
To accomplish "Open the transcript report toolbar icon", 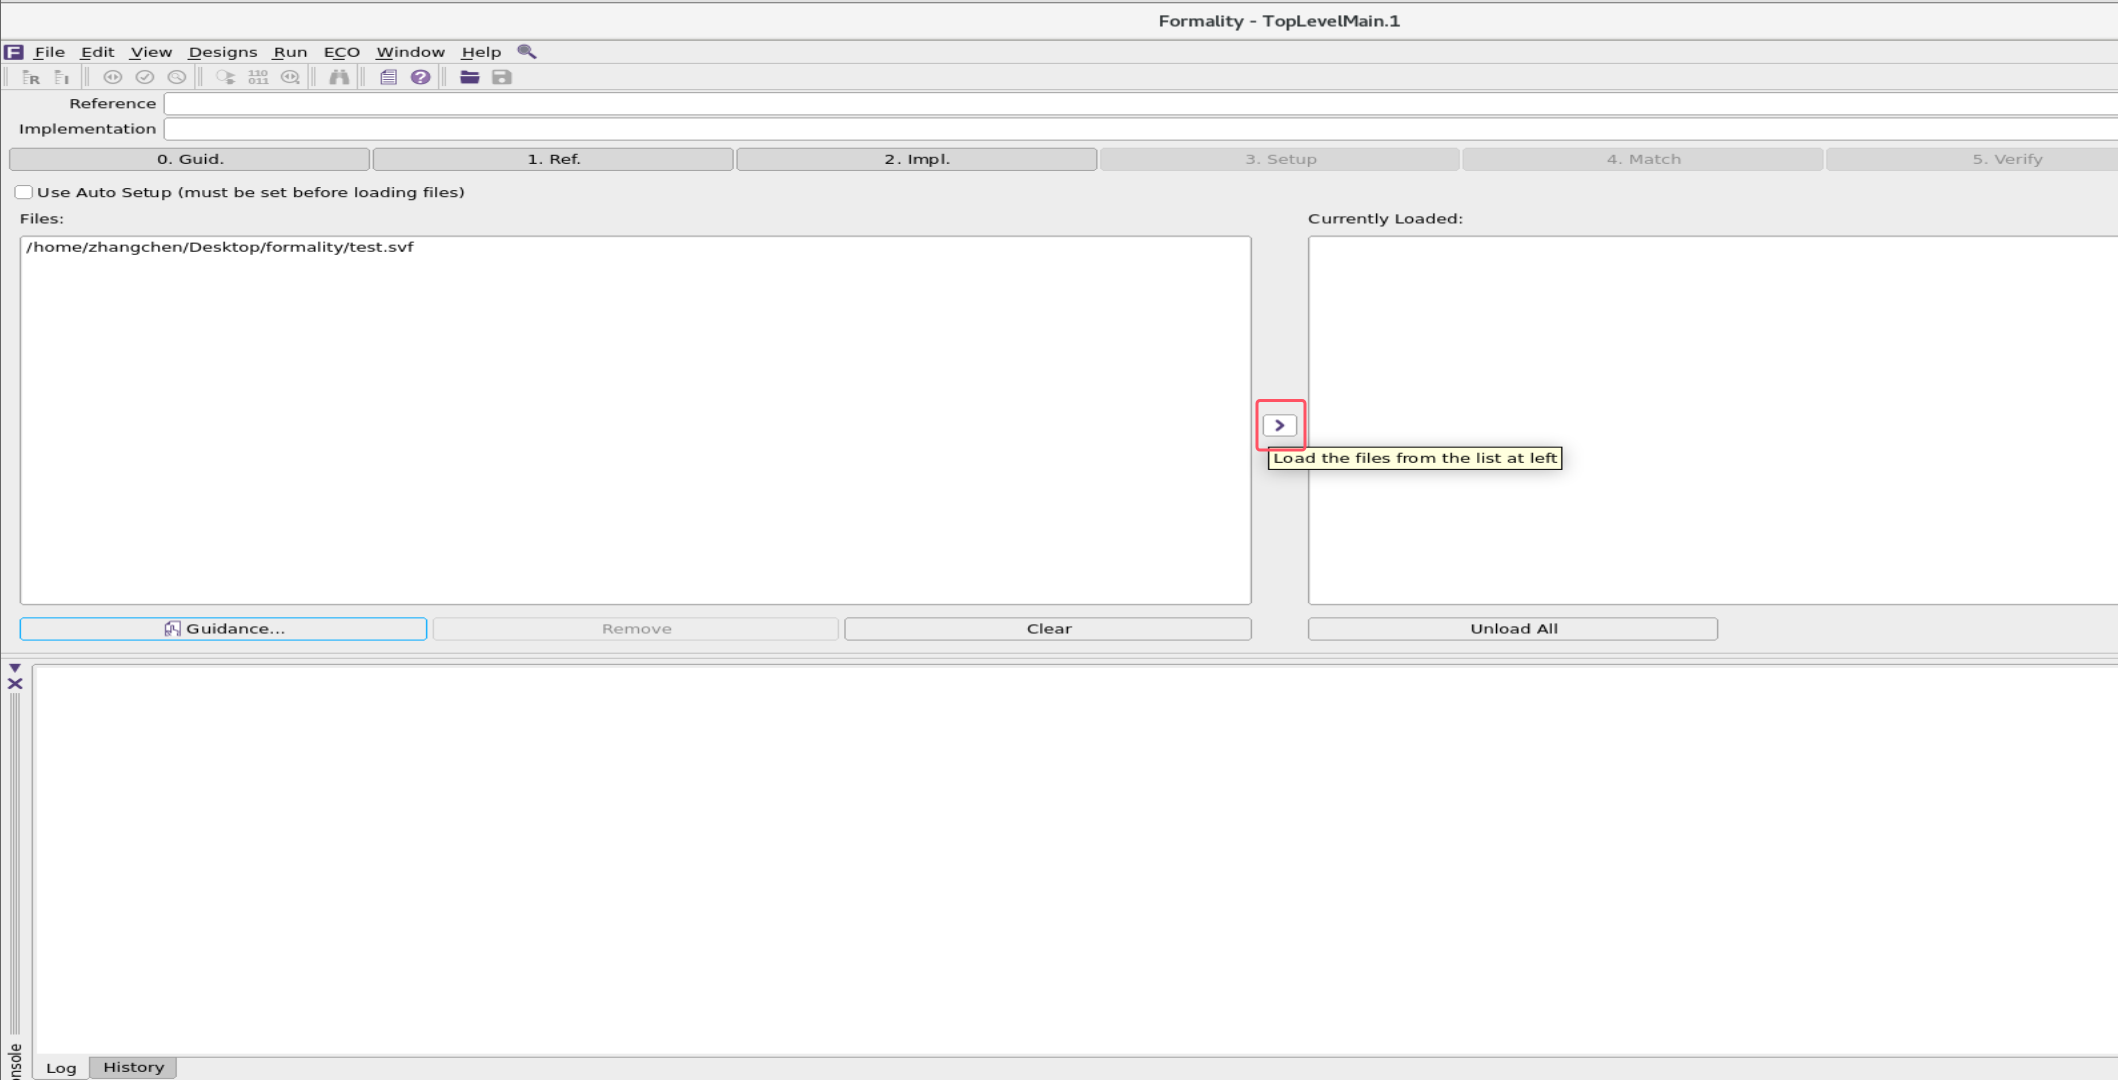I will click(x=389, y=77).
